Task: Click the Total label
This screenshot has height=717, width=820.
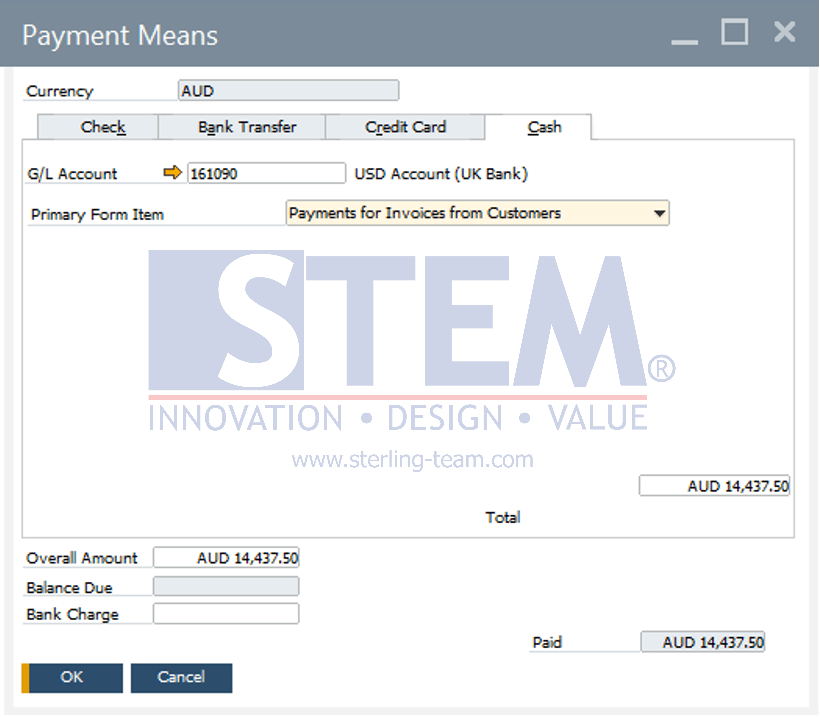Action: 503,517
